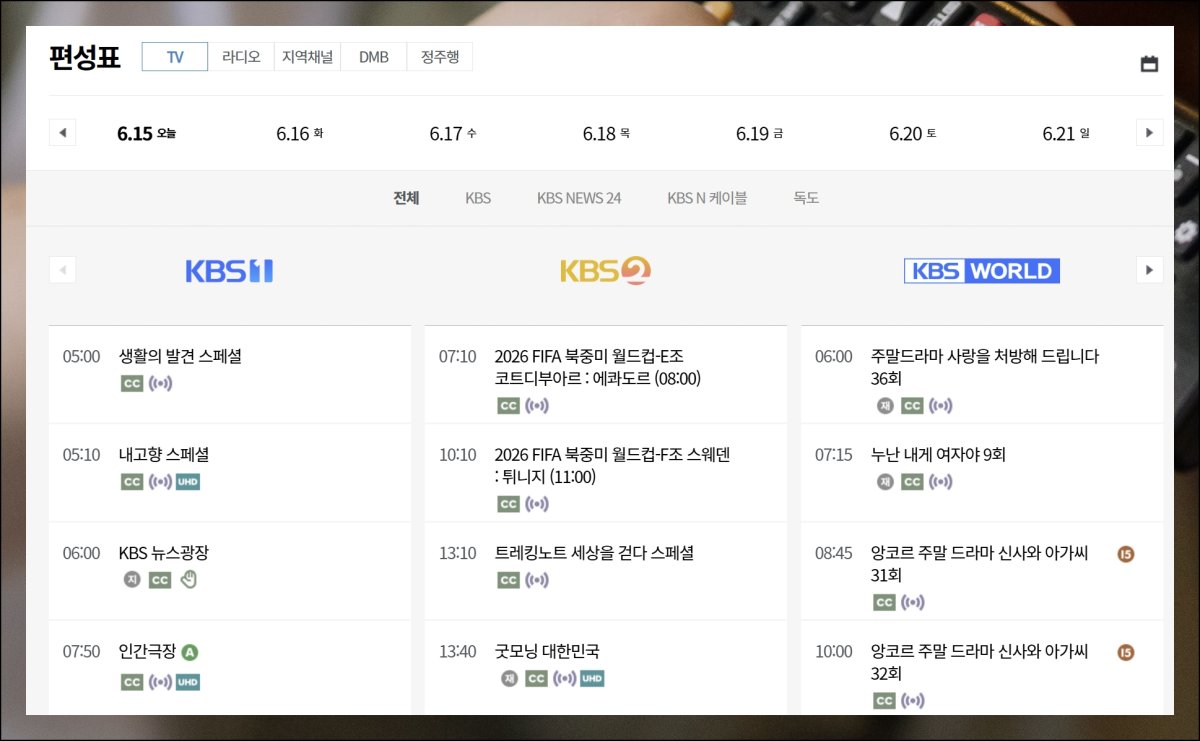Filter channels by KBS N 케이블
Image resolution: width=1200 pixels, height=741 pixels.
707,198
